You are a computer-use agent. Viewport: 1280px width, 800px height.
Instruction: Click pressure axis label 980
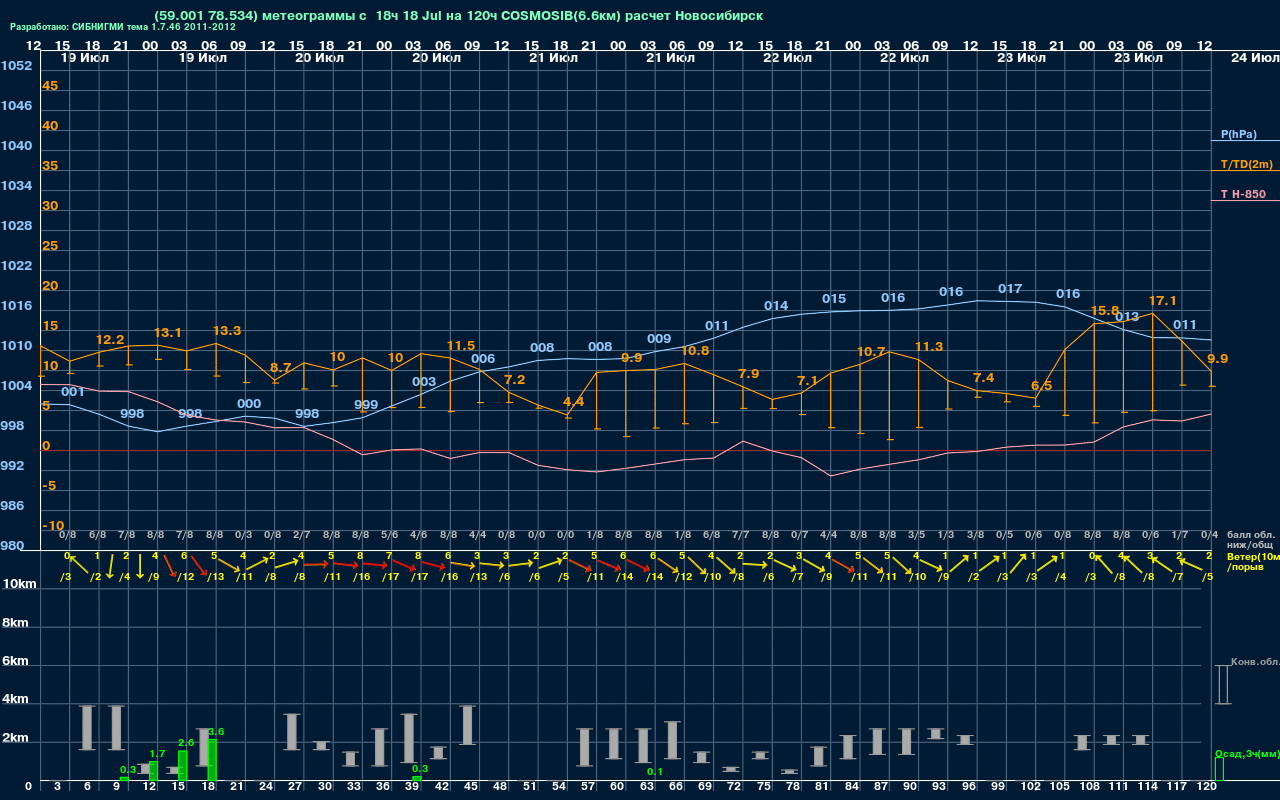click(x=12, y=546)
